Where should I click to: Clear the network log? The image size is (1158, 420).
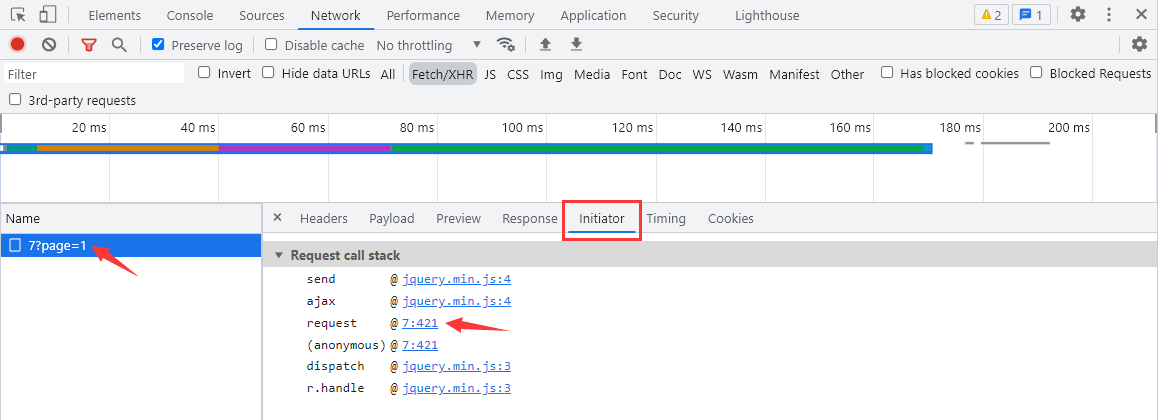point(49,45)
